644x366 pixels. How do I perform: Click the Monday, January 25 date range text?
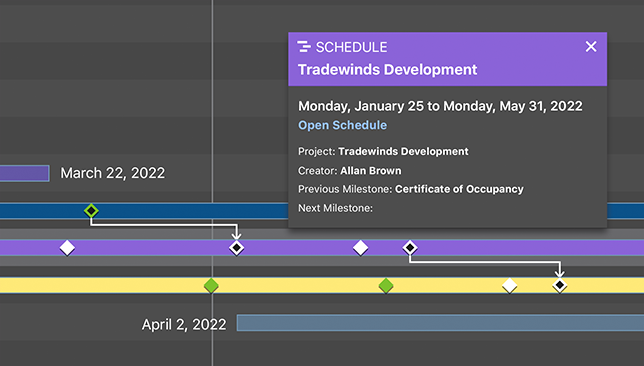pos(440,106)
